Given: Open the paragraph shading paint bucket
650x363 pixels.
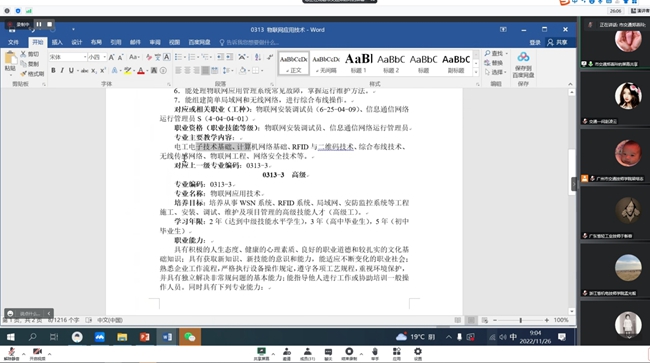Looking at the screenshot, I should (x=243, y=71).
